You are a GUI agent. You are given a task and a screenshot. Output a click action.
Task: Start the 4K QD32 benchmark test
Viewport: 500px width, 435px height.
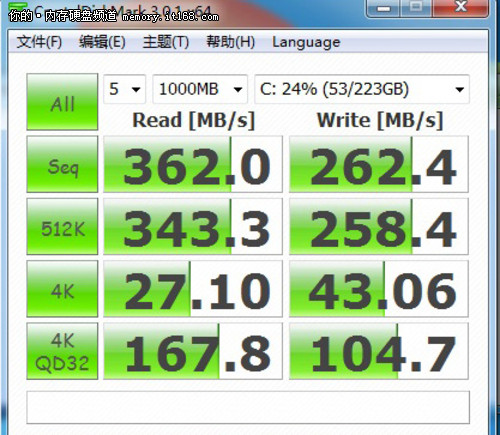[x=62, y=351]
